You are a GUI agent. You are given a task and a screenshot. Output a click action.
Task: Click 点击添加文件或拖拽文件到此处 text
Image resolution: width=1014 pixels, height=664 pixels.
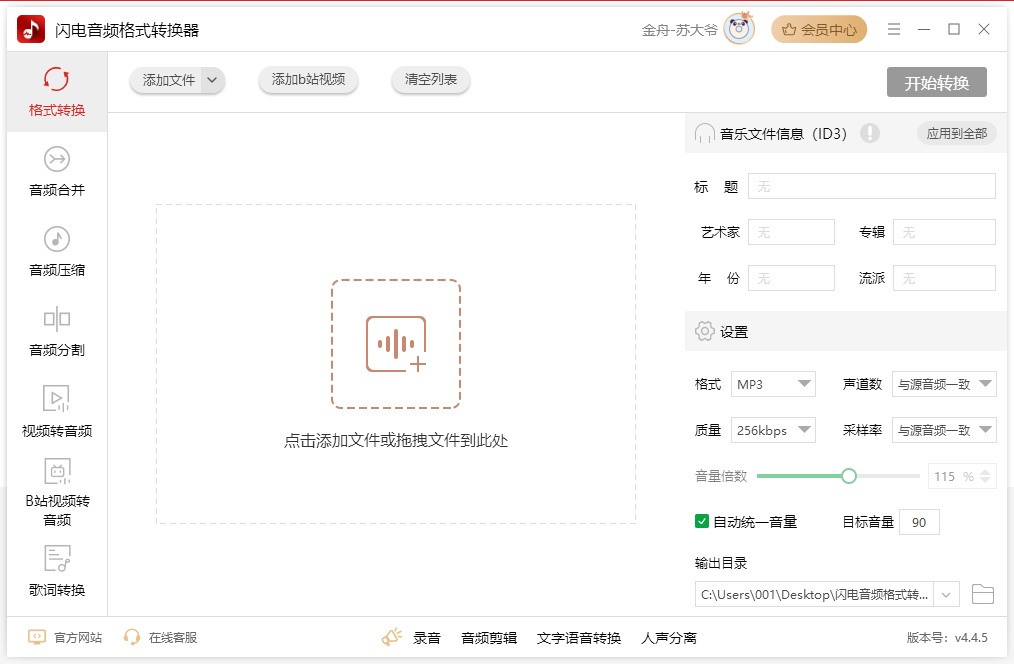(396, 441)
